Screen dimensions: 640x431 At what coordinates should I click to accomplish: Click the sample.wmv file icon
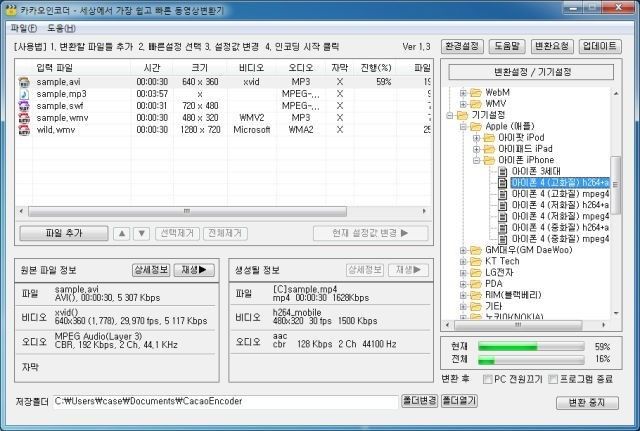tap(24, 118)
